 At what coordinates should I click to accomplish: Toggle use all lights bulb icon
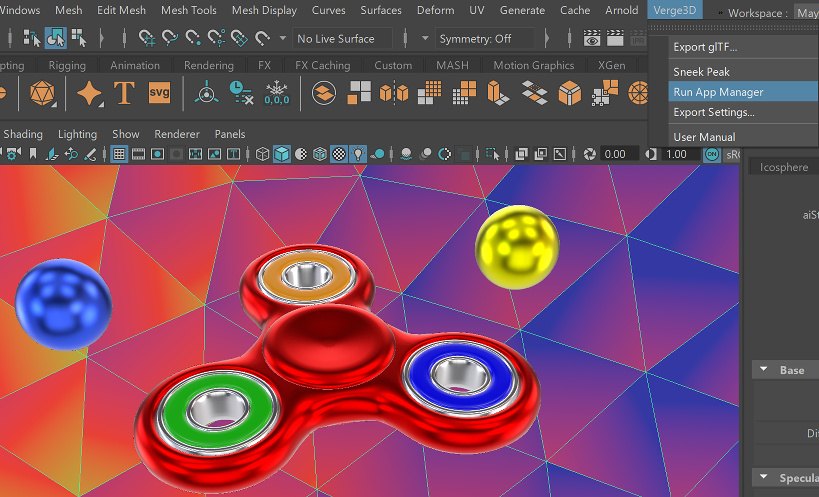click(358, 154)
